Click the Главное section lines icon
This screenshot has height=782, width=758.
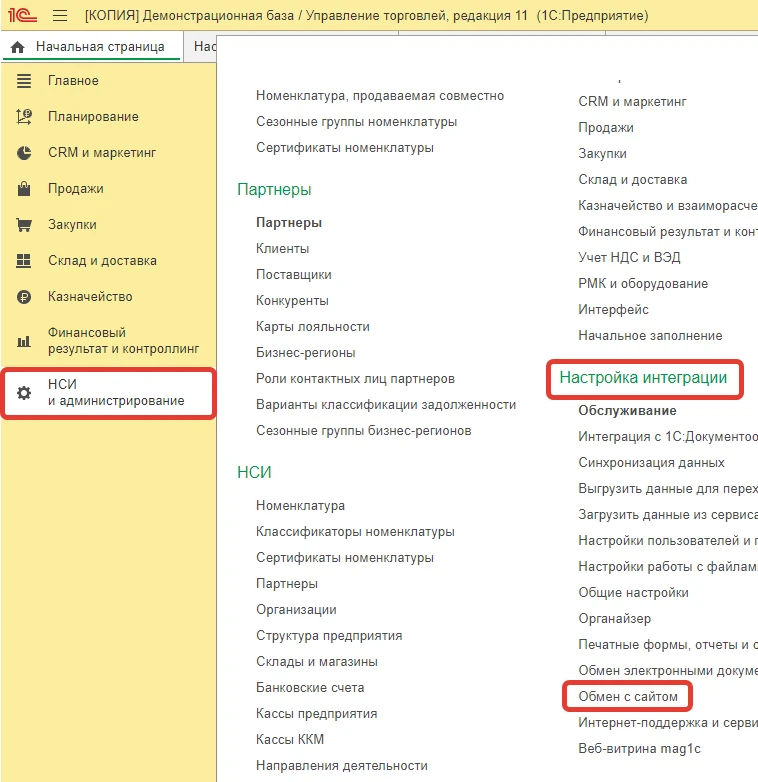[x=25, y=81]
